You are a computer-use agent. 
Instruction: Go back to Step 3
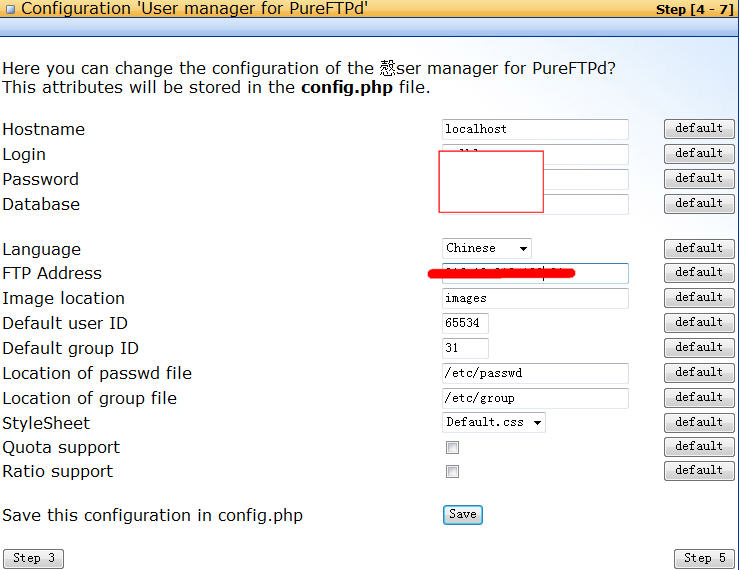click(x=34, y=558)
